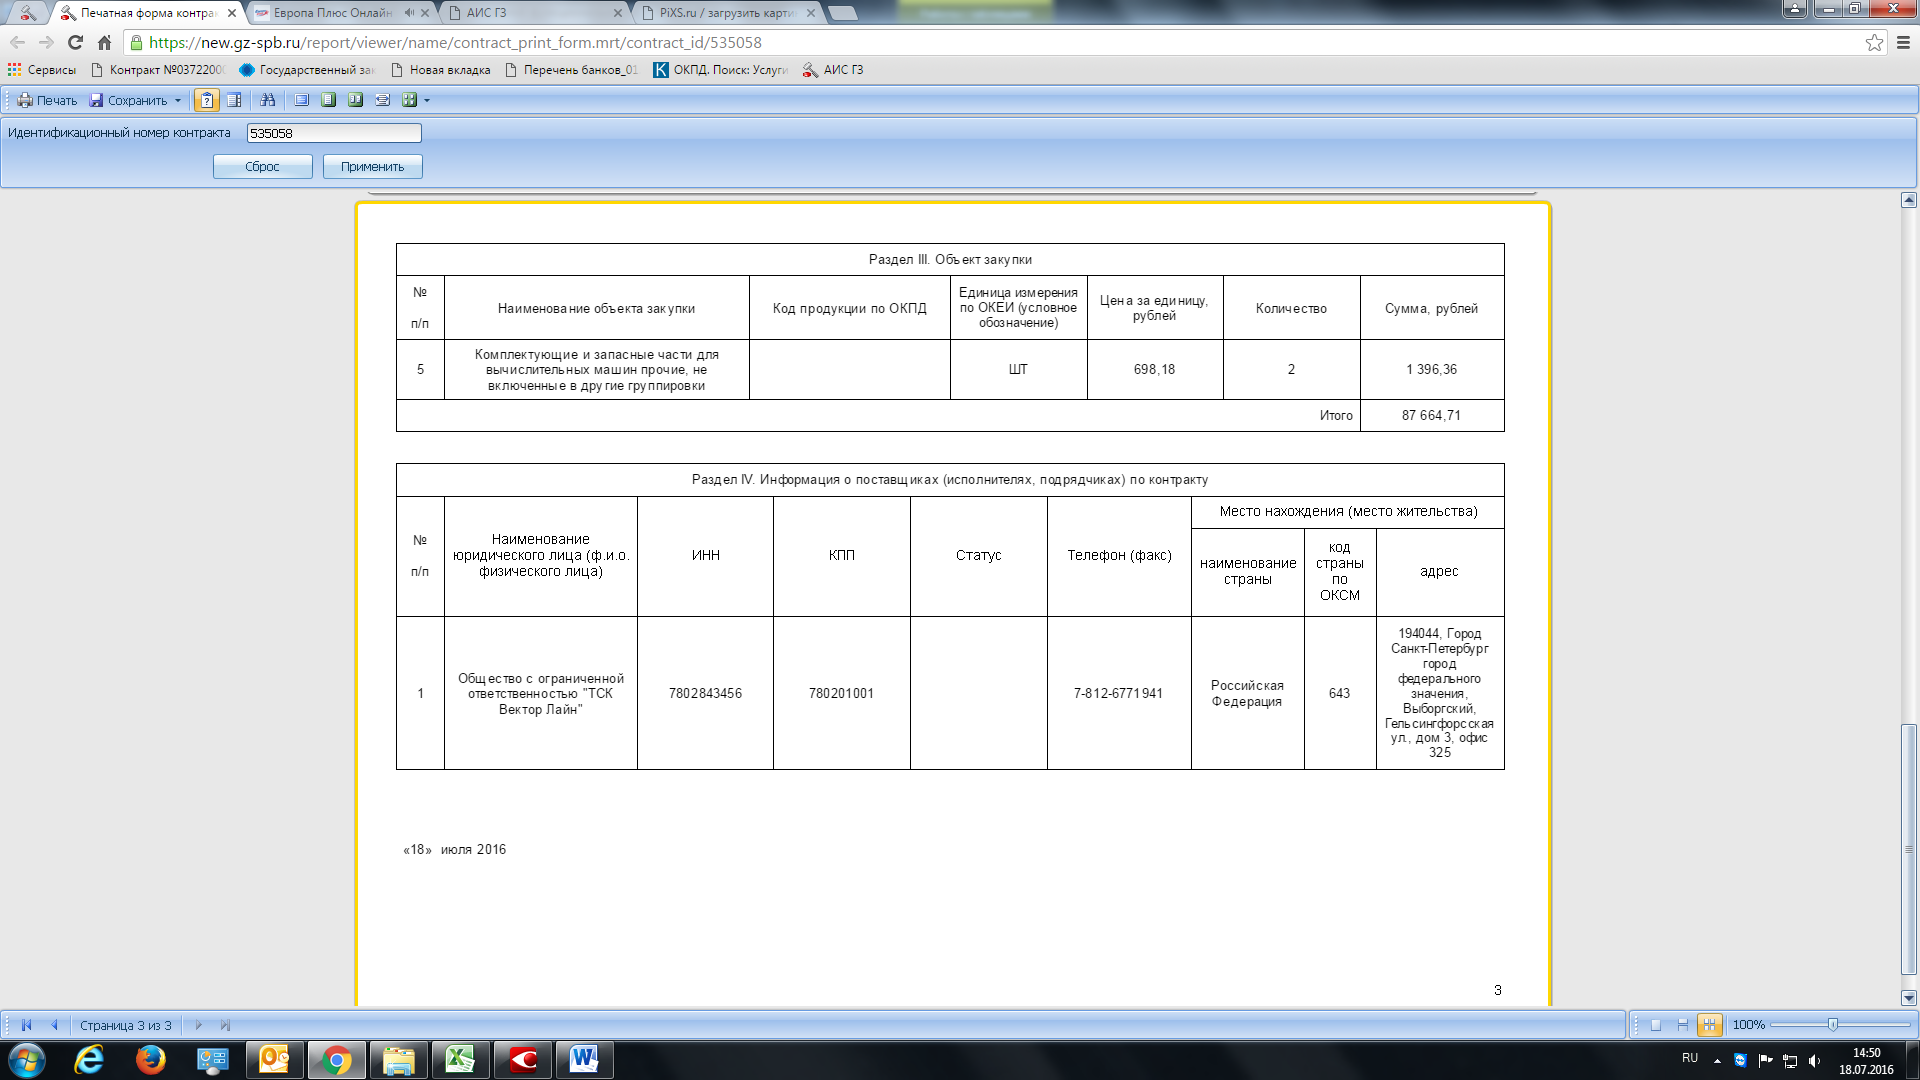Close the PiXS.ru tab
Screen dimensions: 1920x1080
[x=810, y=13]
